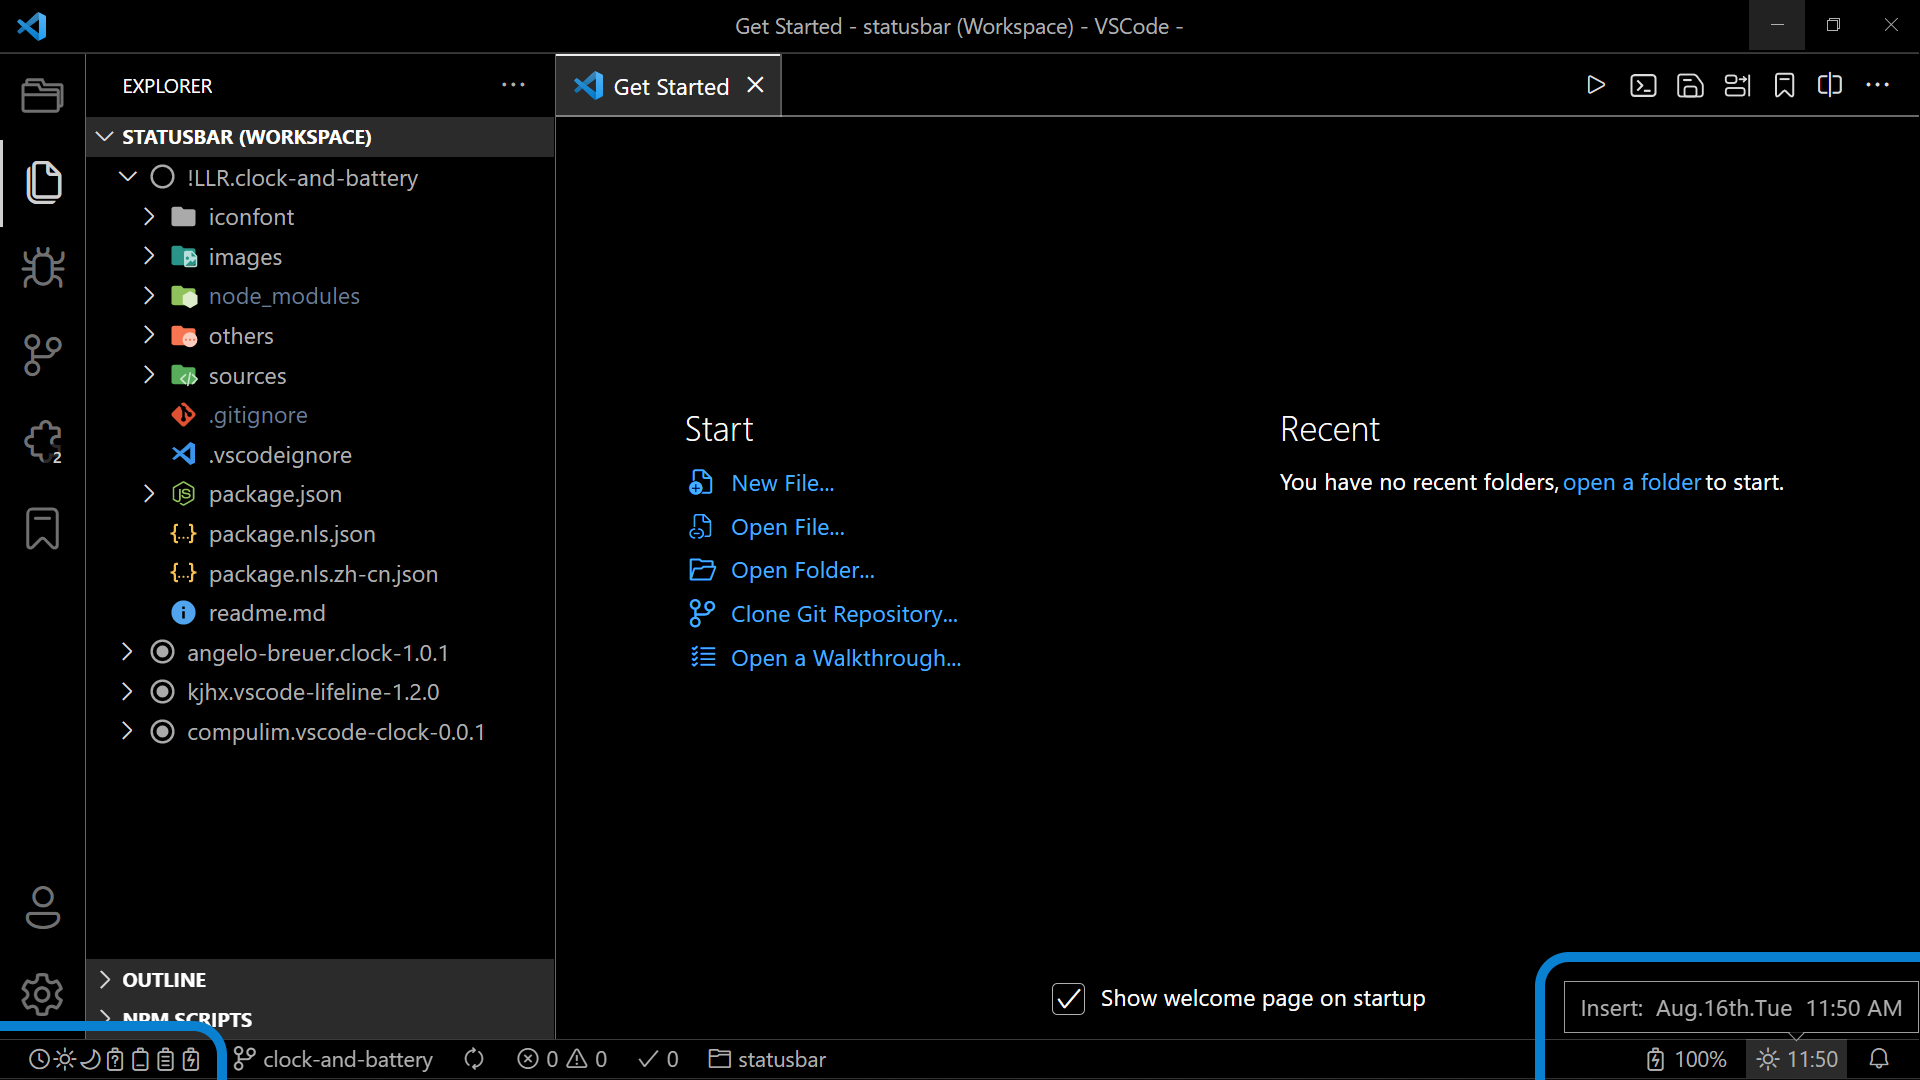
Task: Open Source Control view in activity bar
Action: coord(43,354)
